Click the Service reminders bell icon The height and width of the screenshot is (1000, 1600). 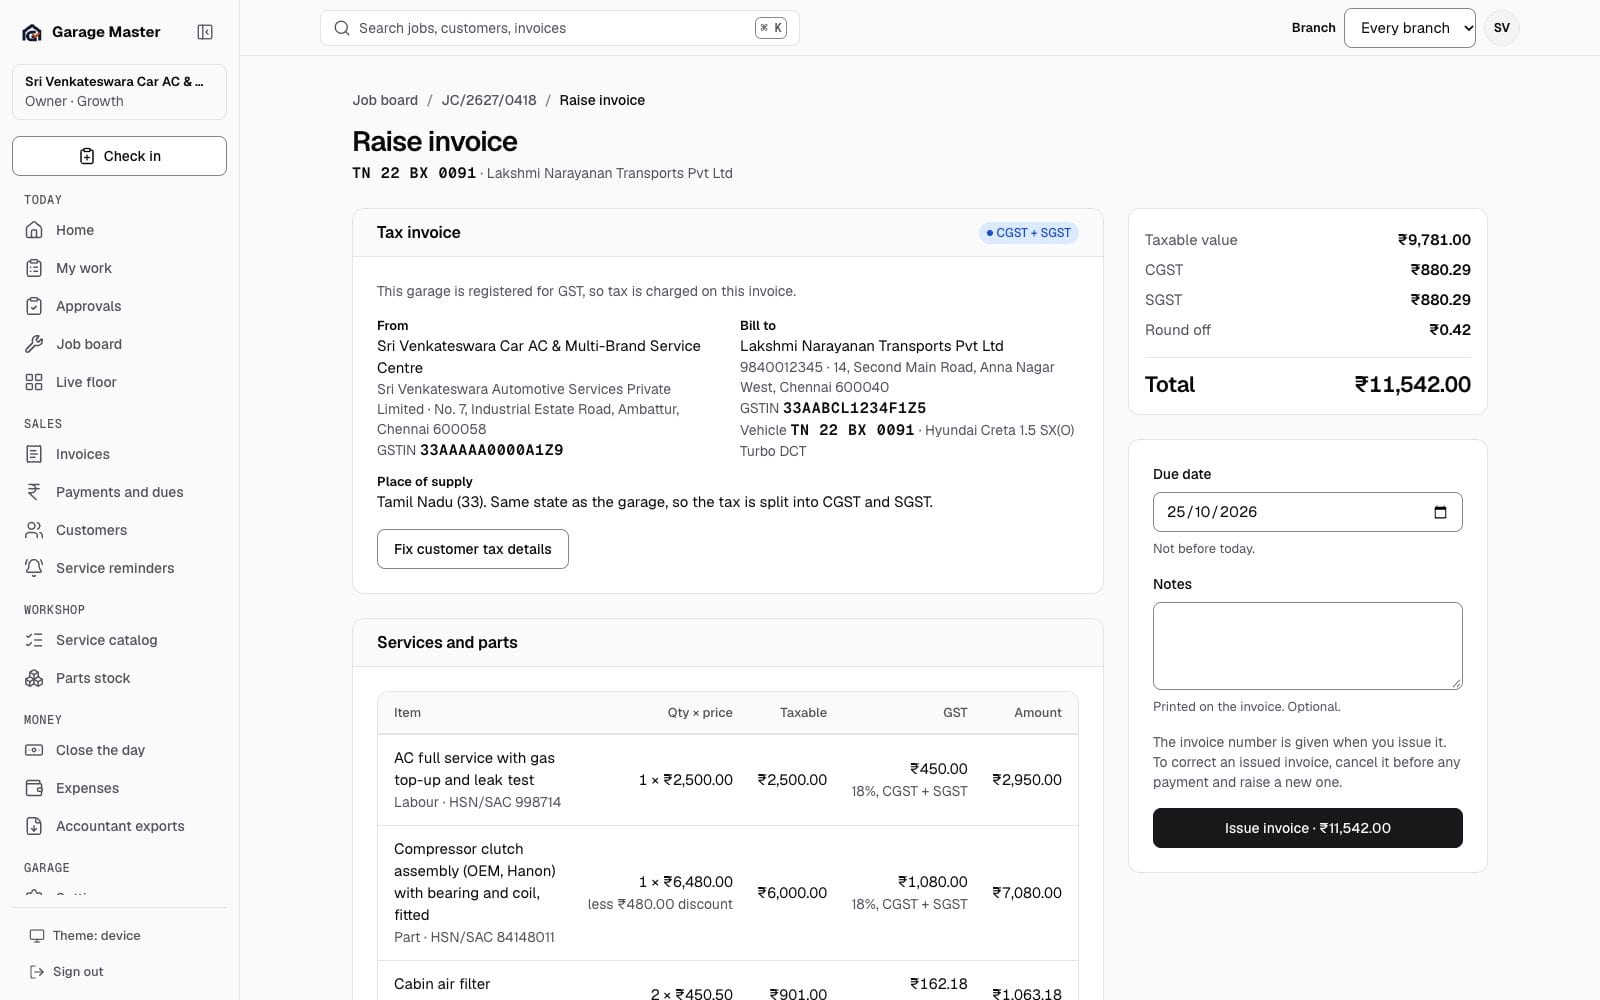point(34,568)
